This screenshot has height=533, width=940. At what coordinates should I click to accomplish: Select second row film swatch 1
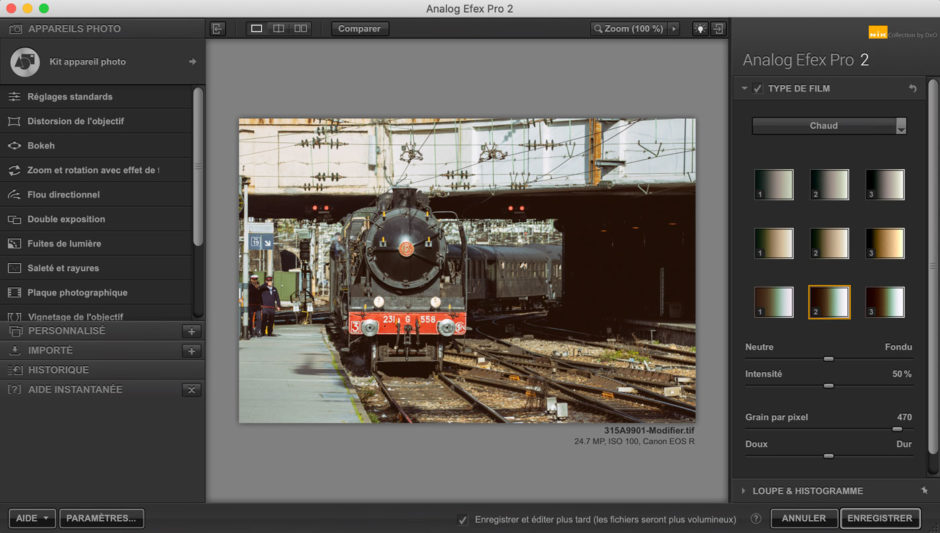click(774, 243)
